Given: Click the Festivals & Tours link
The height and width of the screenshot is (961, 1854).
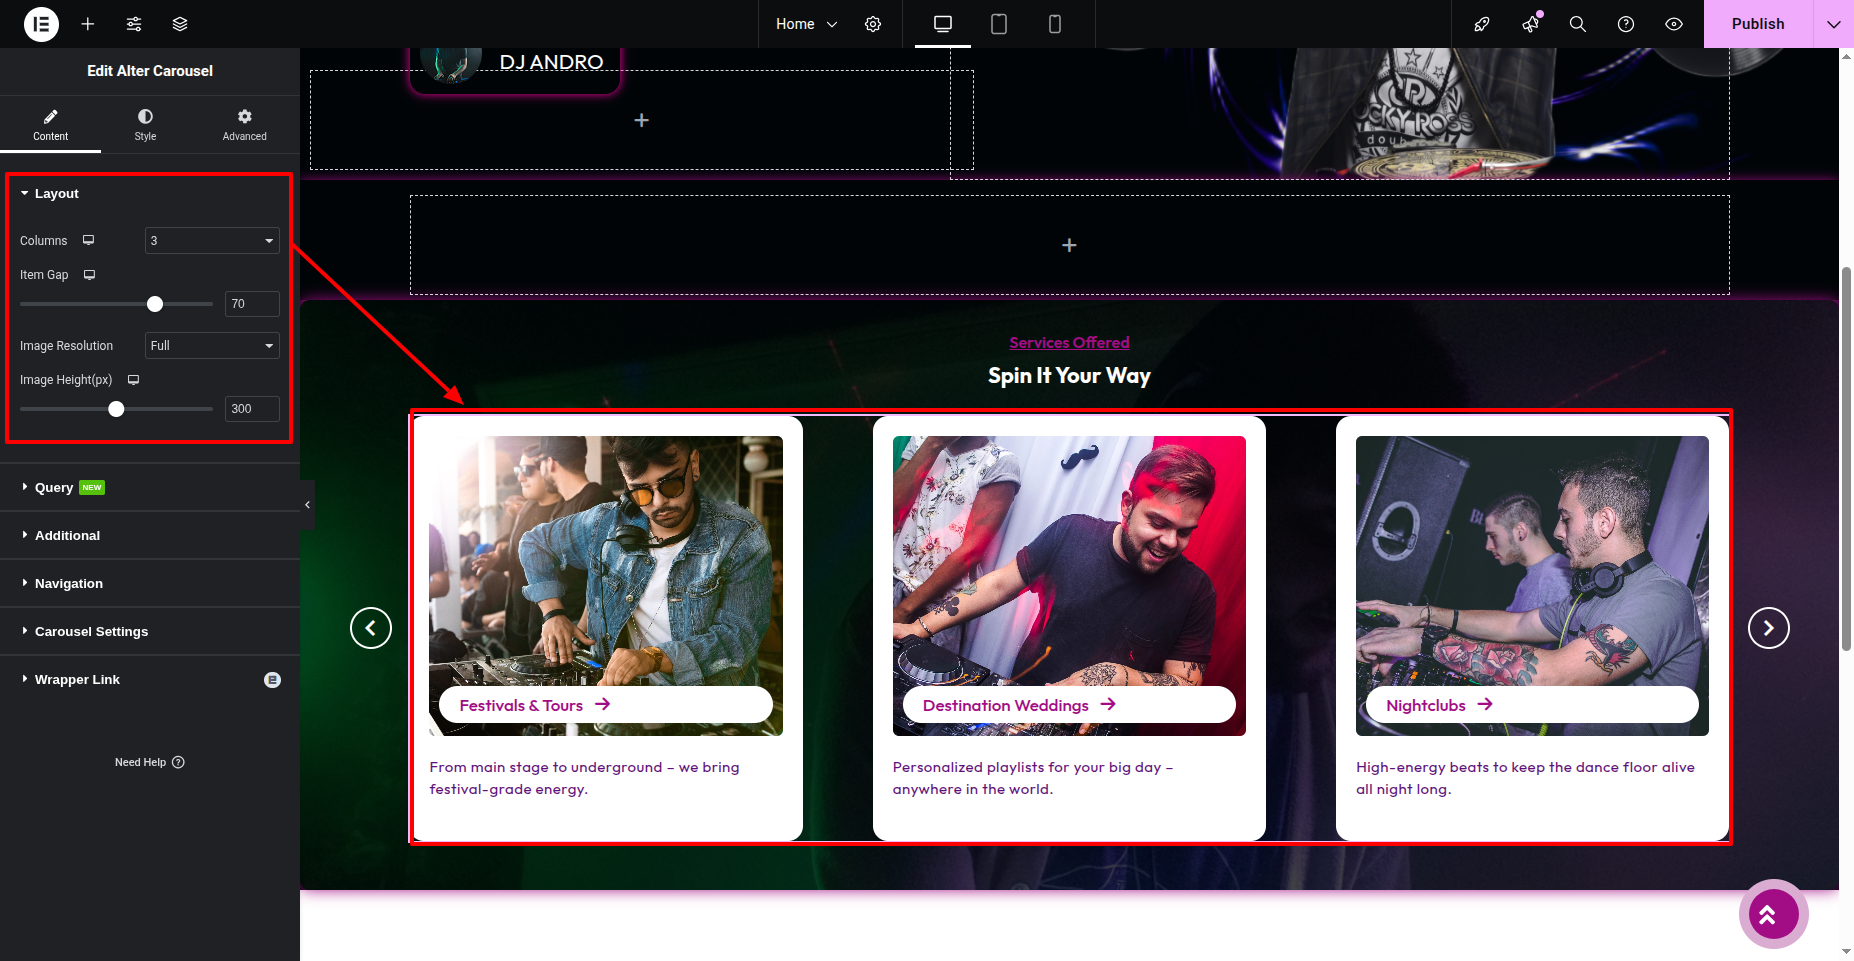Looking at the screenshot, I should coord(521,706).
